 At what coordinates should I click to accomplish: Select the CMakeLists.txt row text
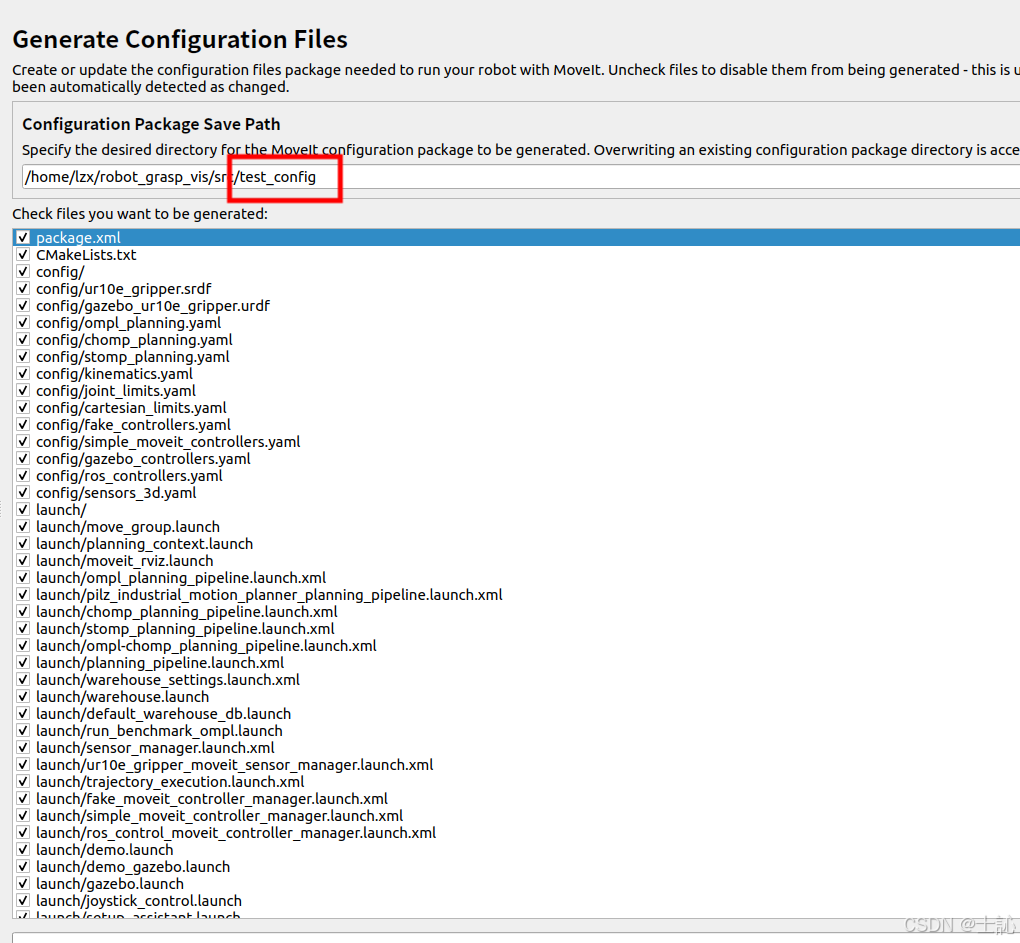86,254
